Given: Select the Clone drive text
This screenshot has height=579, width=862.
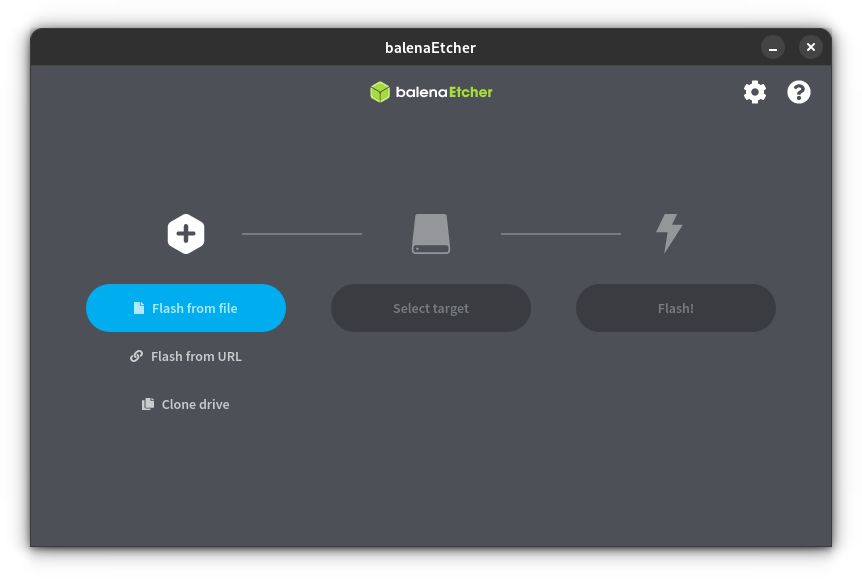Looking at the screenshot, I should point(195,405).
